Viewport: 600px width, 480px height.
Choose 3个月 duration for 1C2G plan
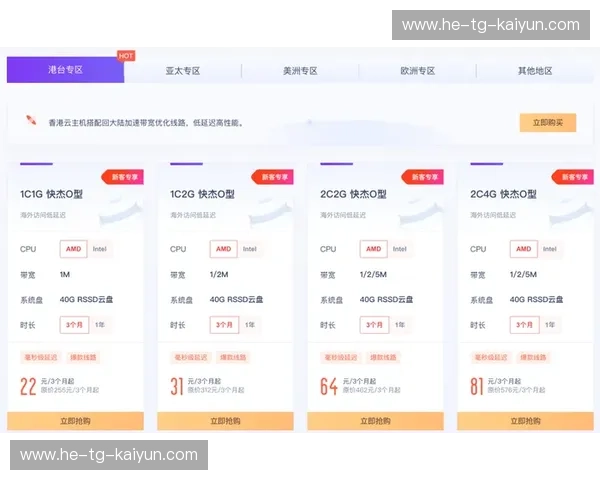[224, 325]
